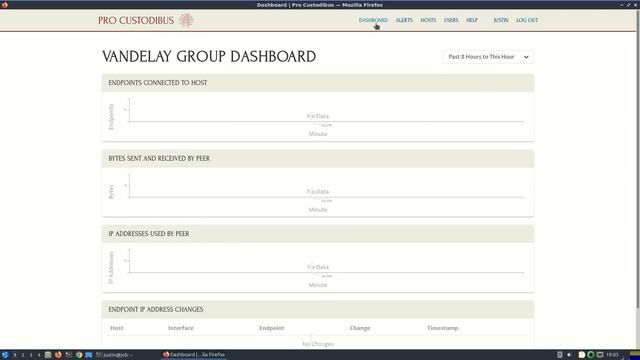Viewport: 640px width, 360px height.
Task: Switch to workspace 2 in the taskbar
Action: click(23, 355)
